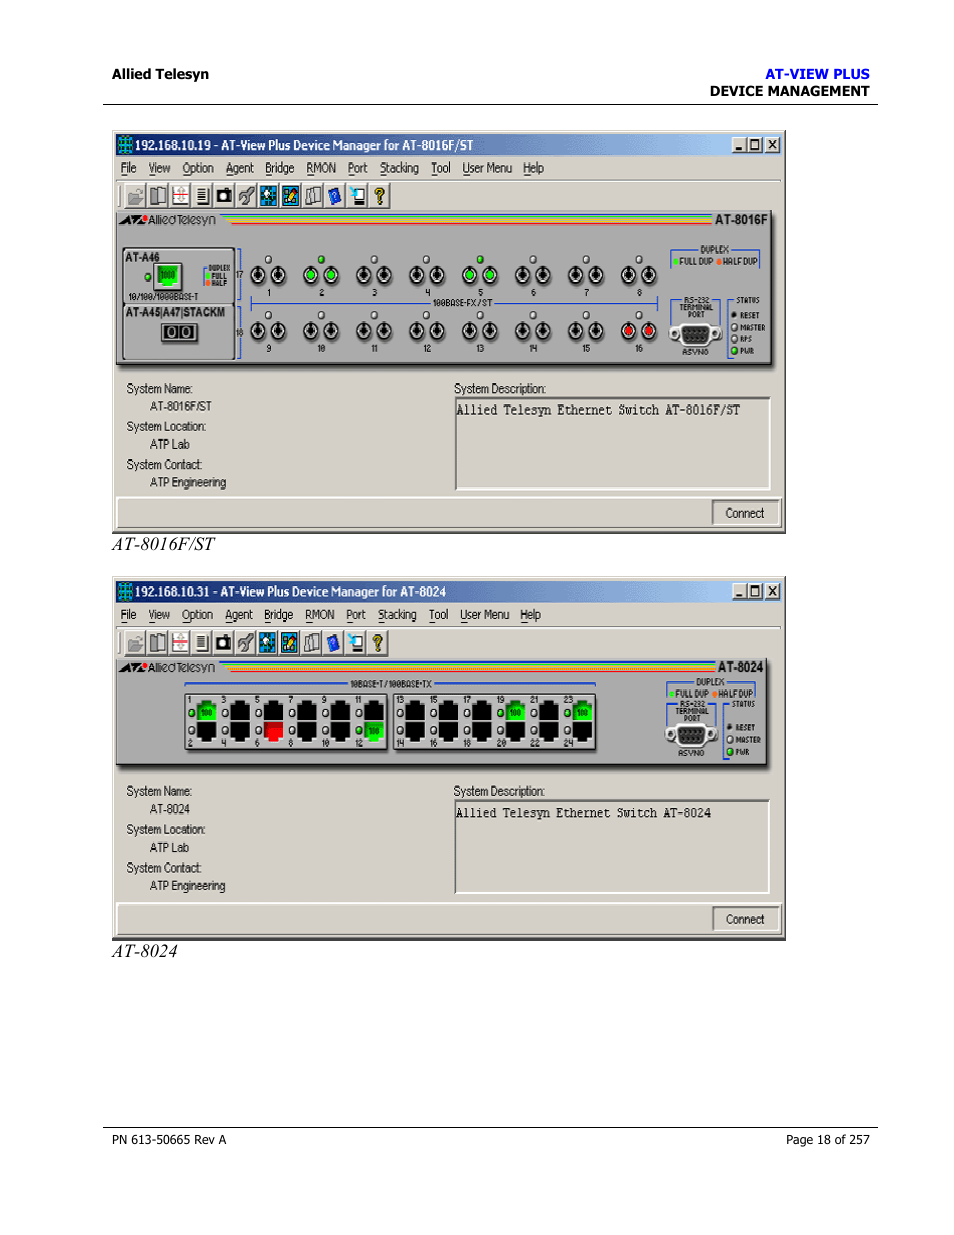954x1235 pixels.
Task: Select fiber port 9 on AT-8016F
Action: tap(268, 331)
